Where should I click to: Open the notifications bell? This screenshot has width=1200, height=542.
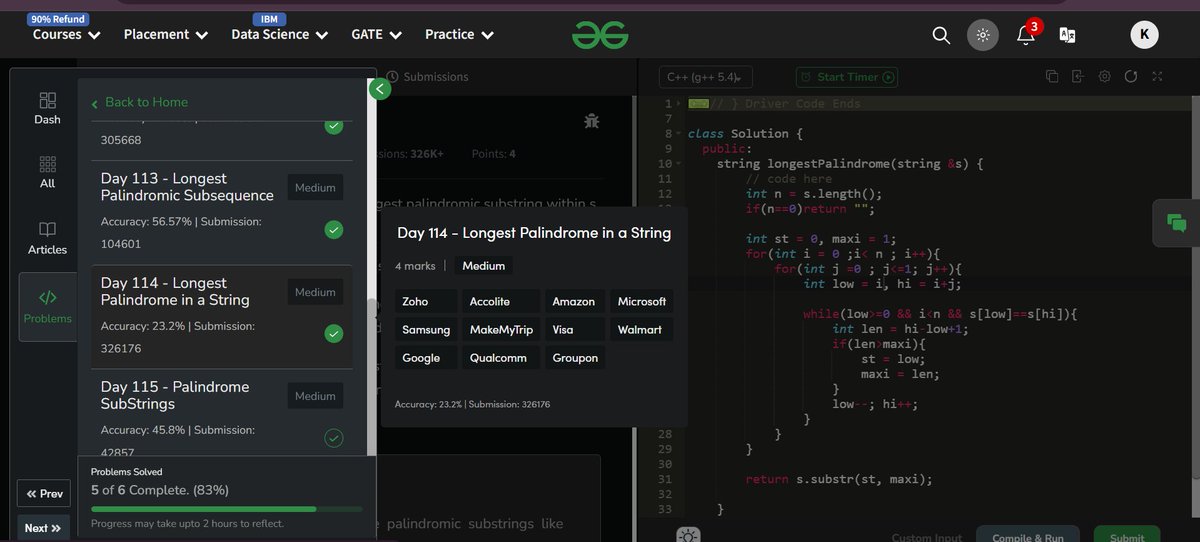[x=1026, y=35]
